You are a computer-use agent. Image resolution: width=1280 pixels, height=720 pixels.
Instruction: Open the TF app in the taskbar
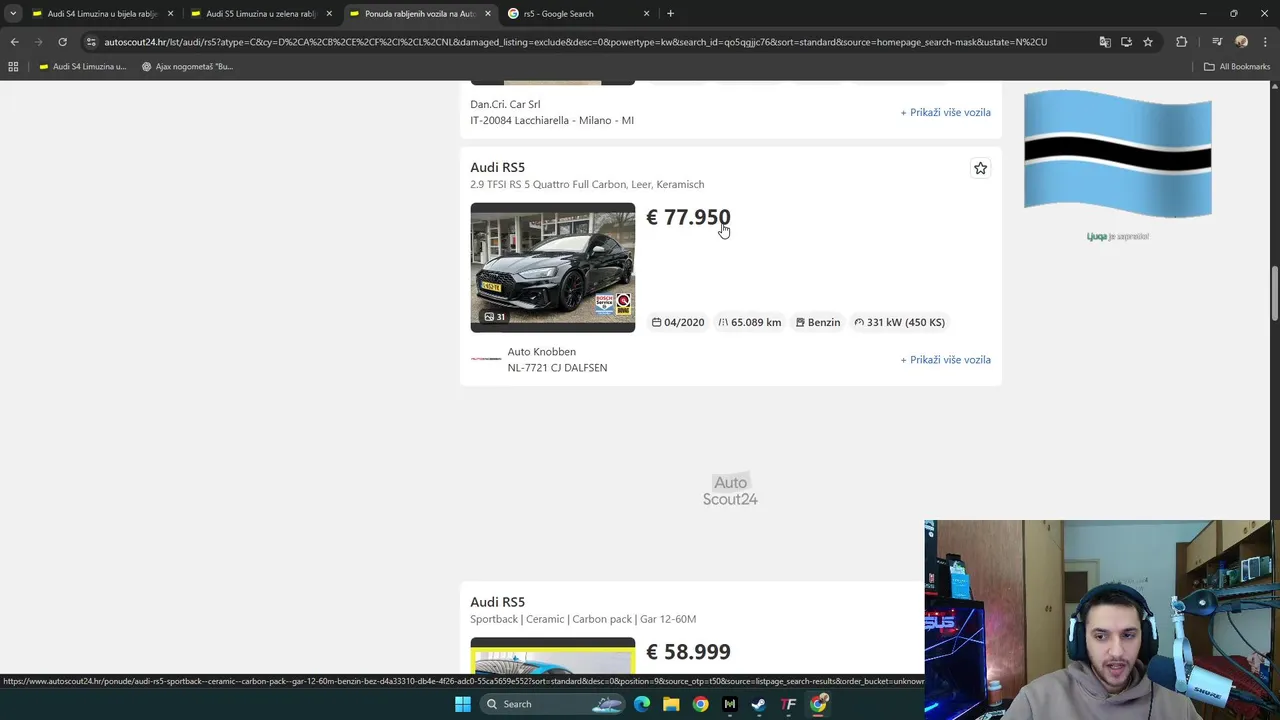pyautogui.click(x=788, y=704)
